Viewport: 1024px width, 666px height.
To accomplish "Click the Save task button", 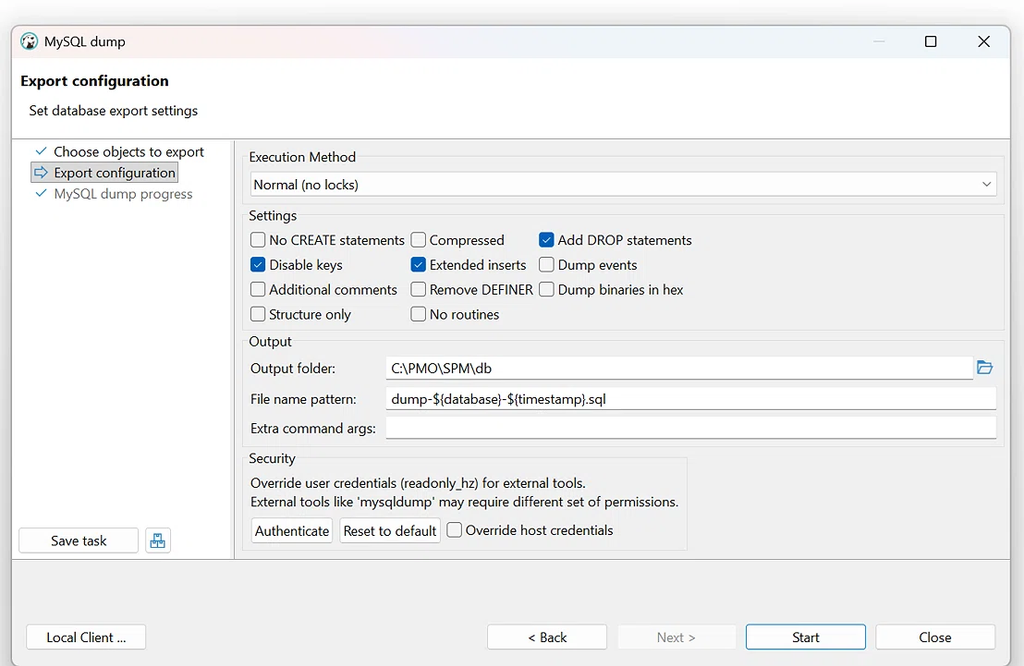I will [78, 541].
